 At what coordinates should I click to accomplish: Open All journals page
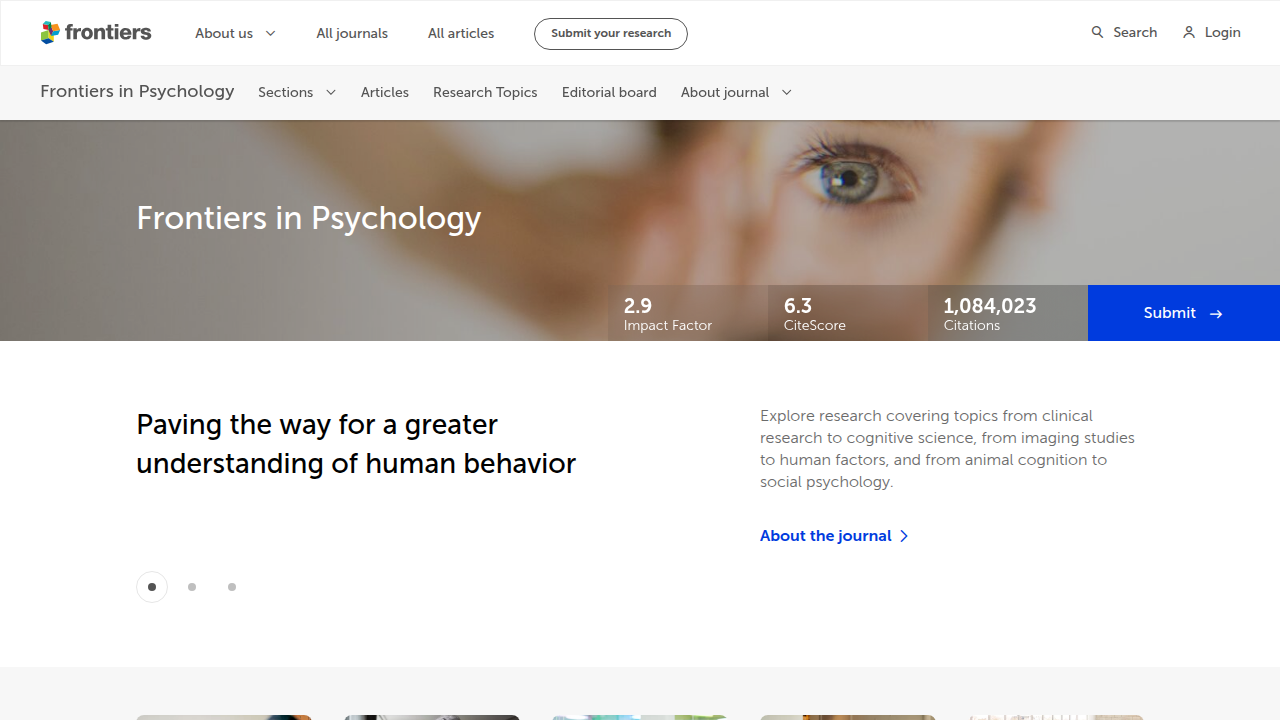[x=352, y=33]
